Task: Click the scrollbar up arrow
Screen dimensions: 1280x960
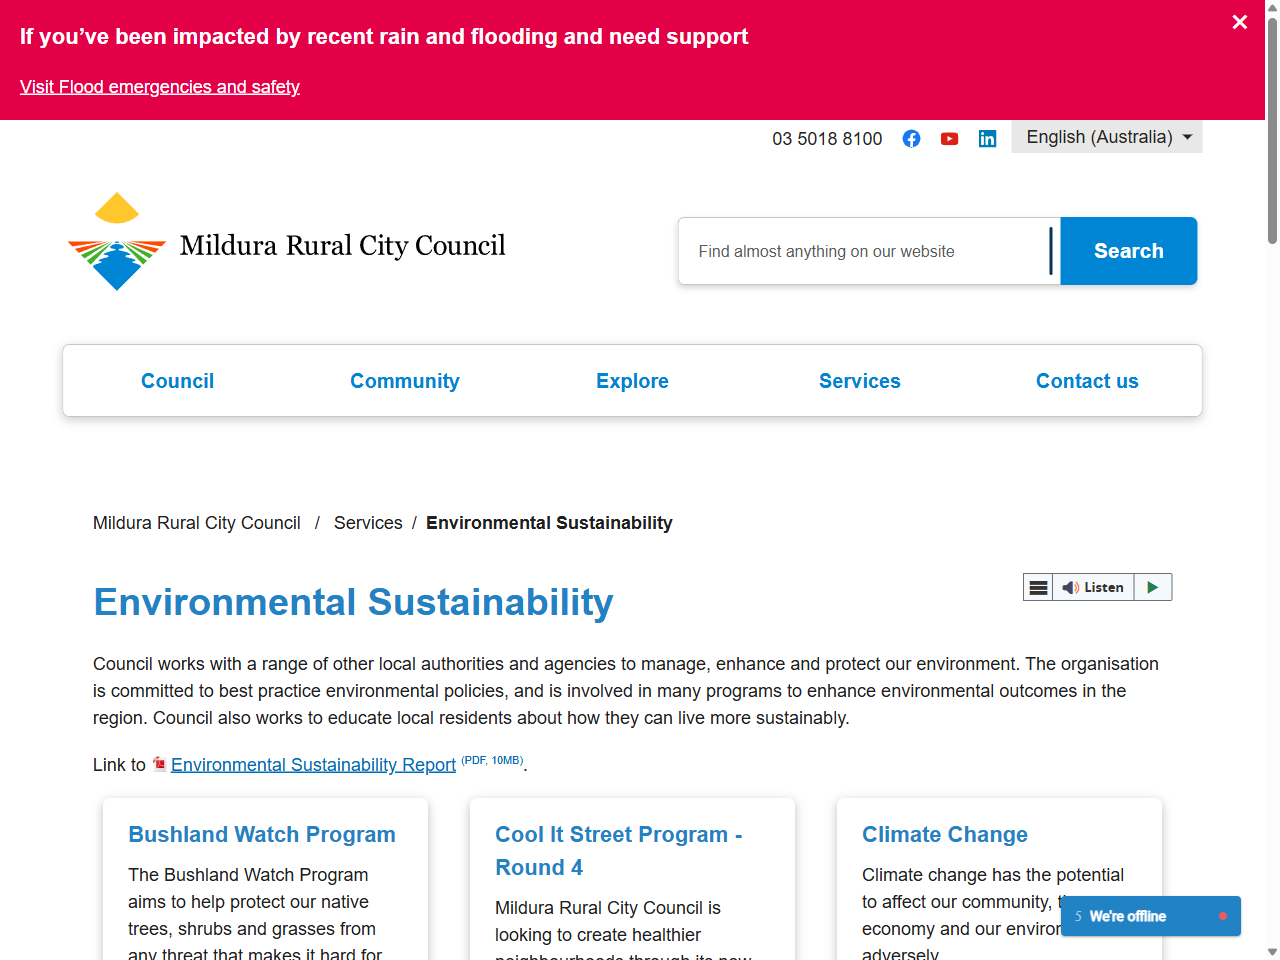Action: 1272,7
